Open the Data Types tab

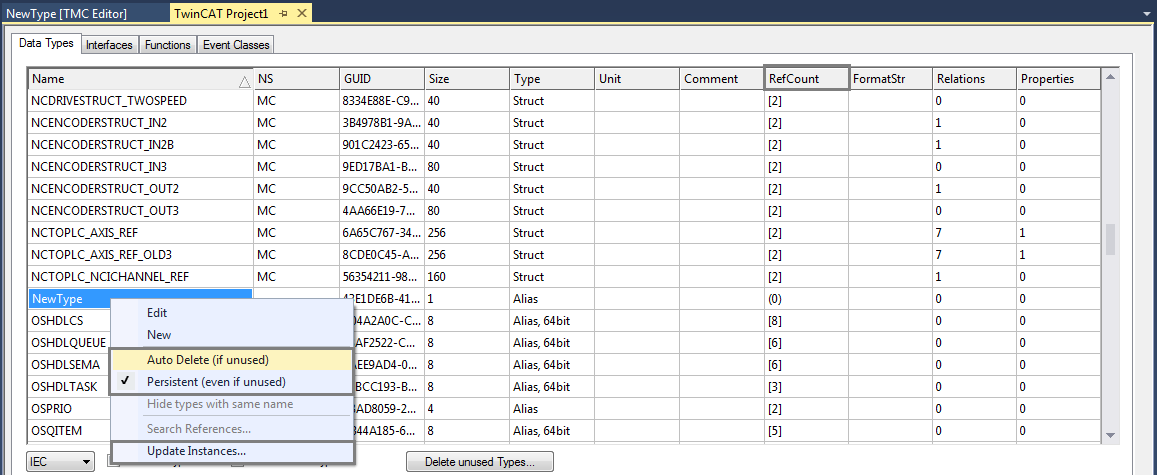(x=46, y=44)
